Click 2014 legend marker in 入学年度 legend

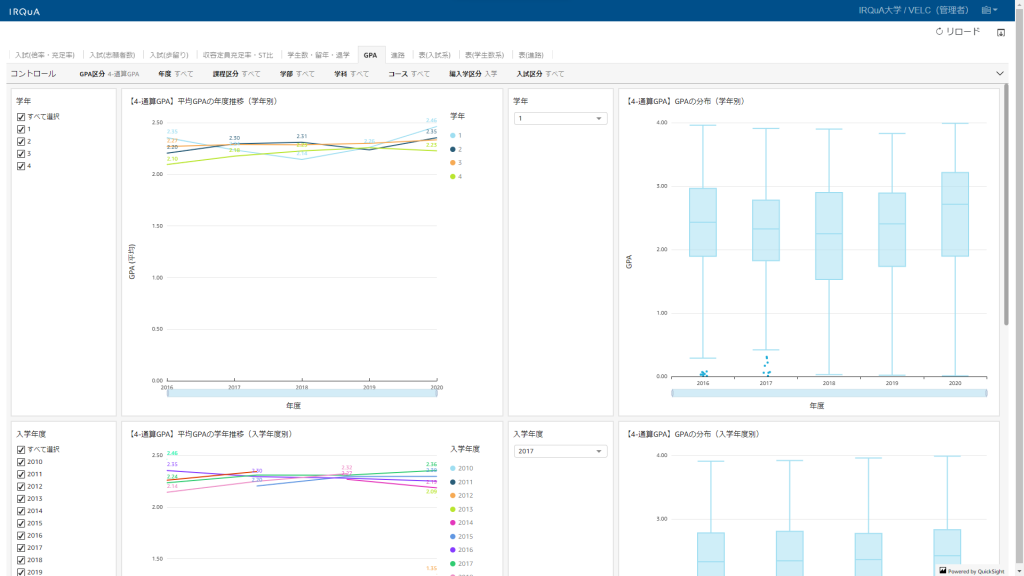pyautogui.click(x=453, y=522)
